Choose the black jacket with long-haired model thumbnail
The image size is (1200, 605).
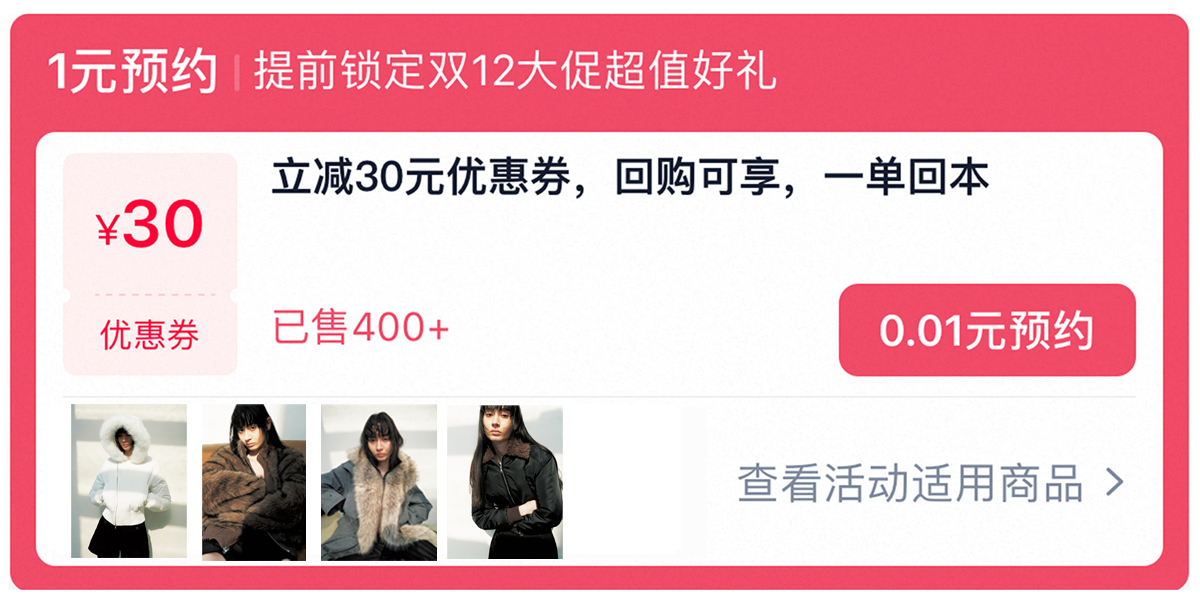click(x=505, y=481)
